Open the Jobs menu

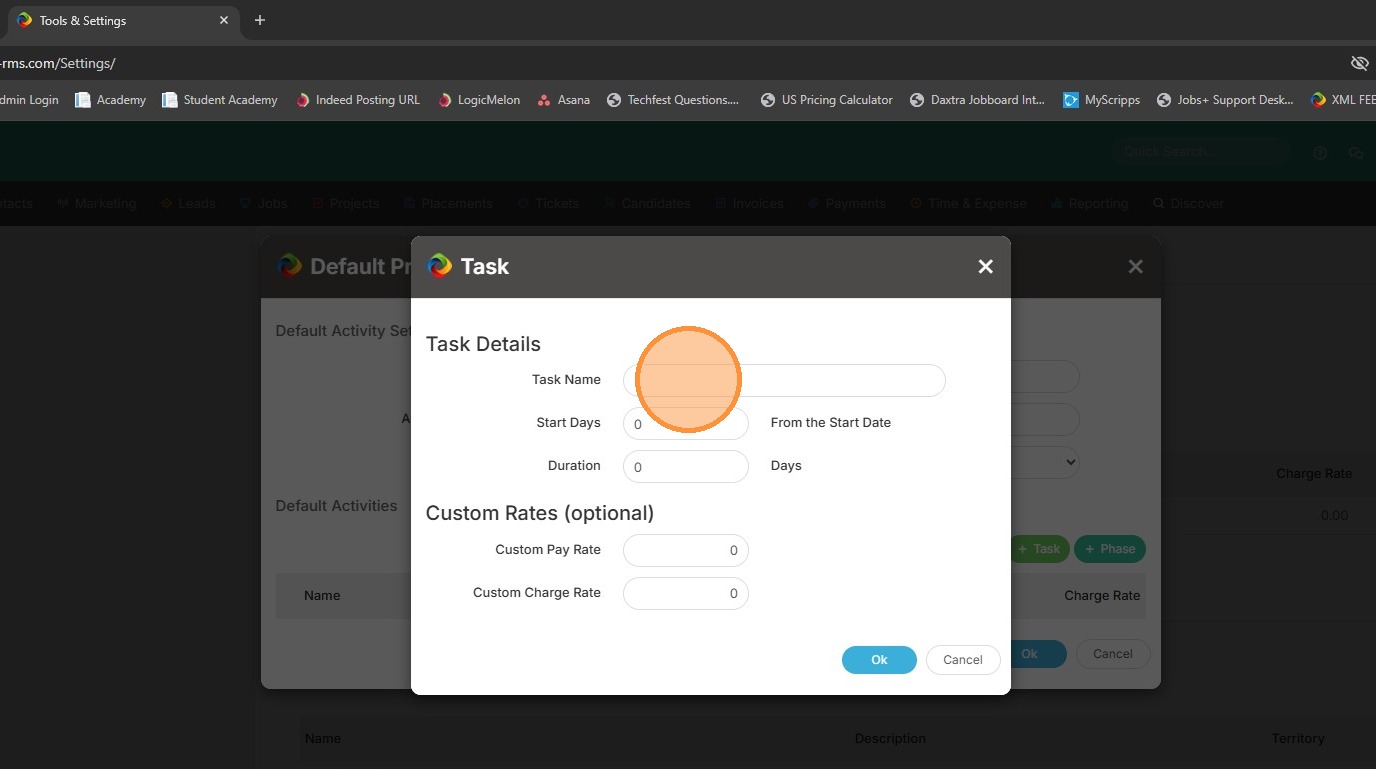point(264,203)
